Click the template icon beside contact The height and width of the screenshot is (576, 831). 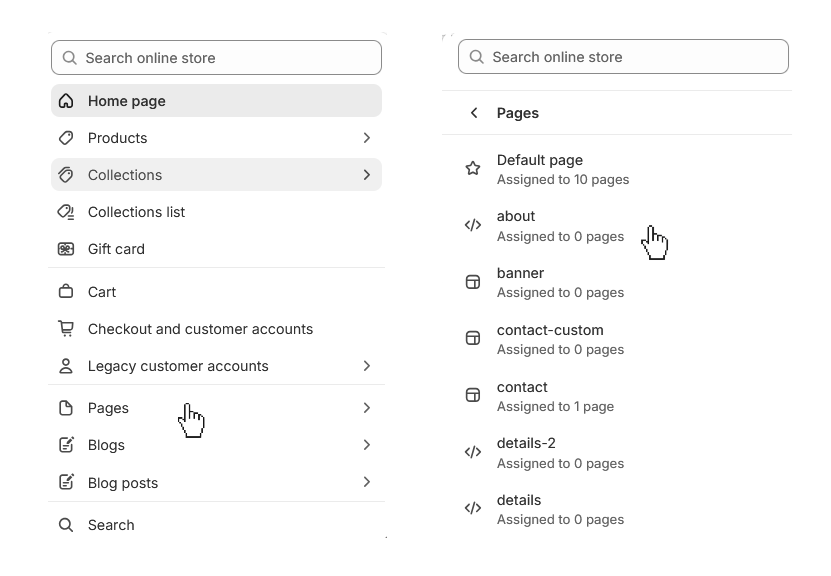point(473,395)
